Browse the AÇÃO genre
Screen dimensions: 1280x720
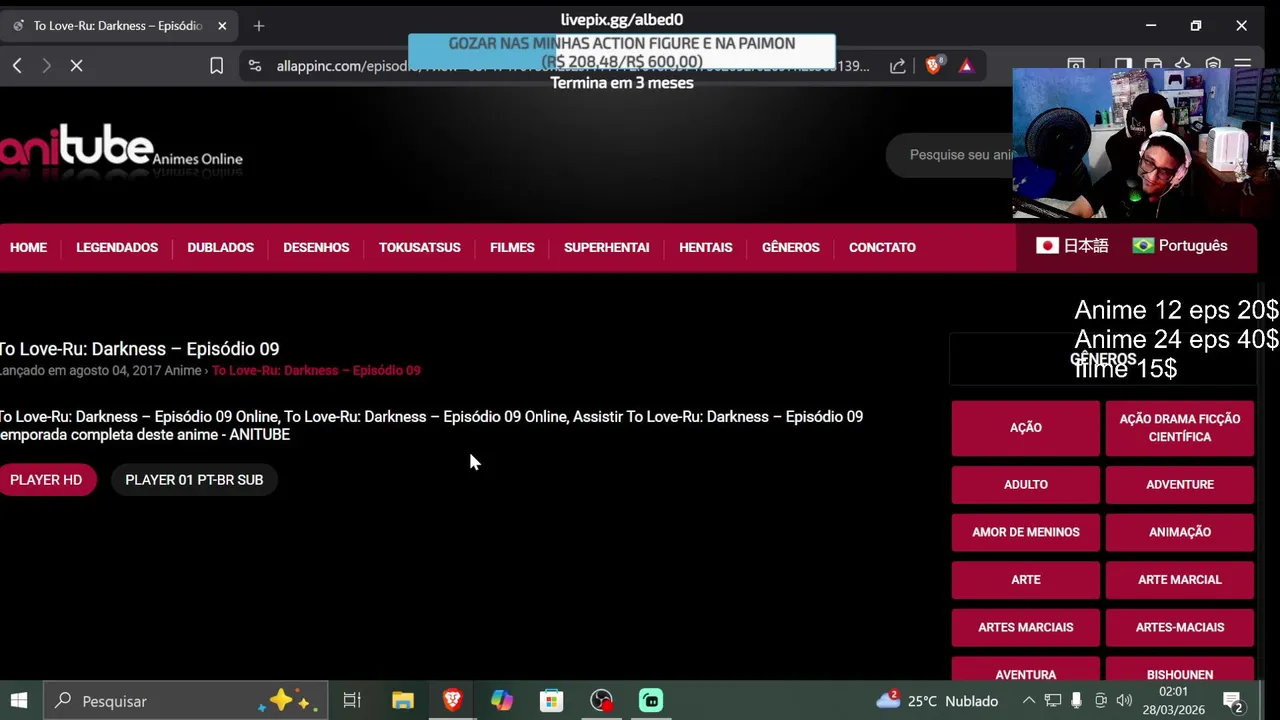[x=1026, y=428]
